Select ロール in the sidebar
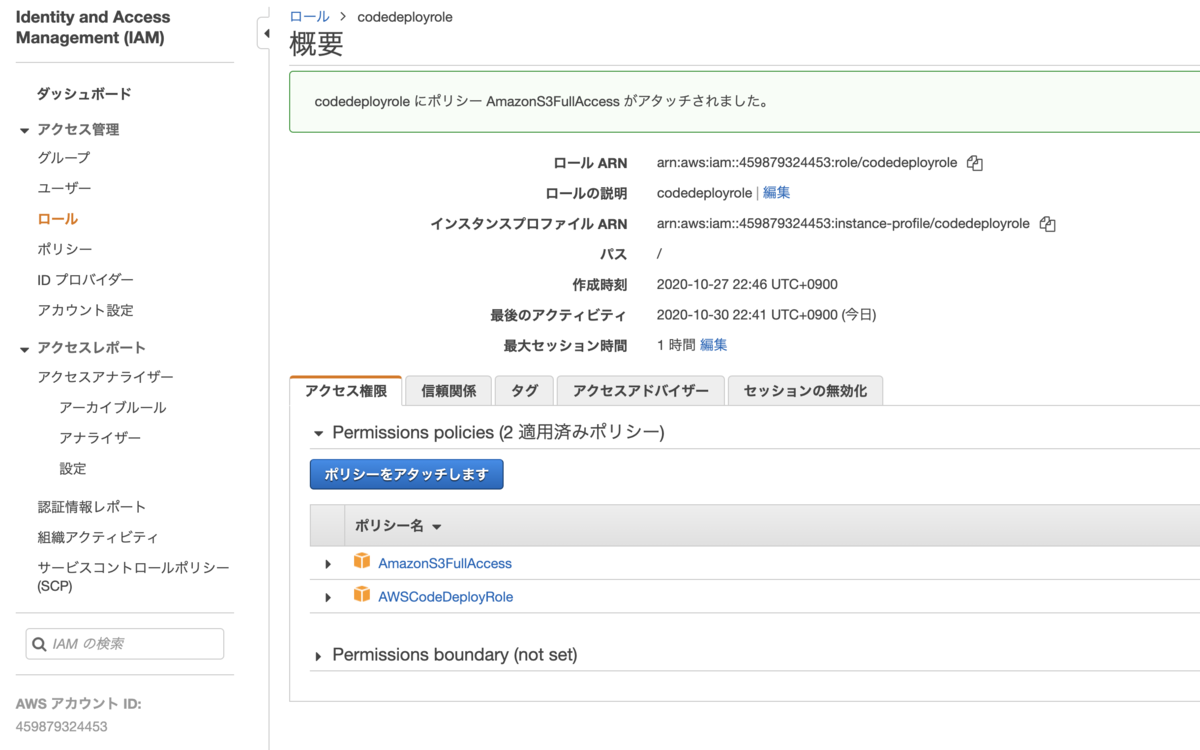 point(57,218)
